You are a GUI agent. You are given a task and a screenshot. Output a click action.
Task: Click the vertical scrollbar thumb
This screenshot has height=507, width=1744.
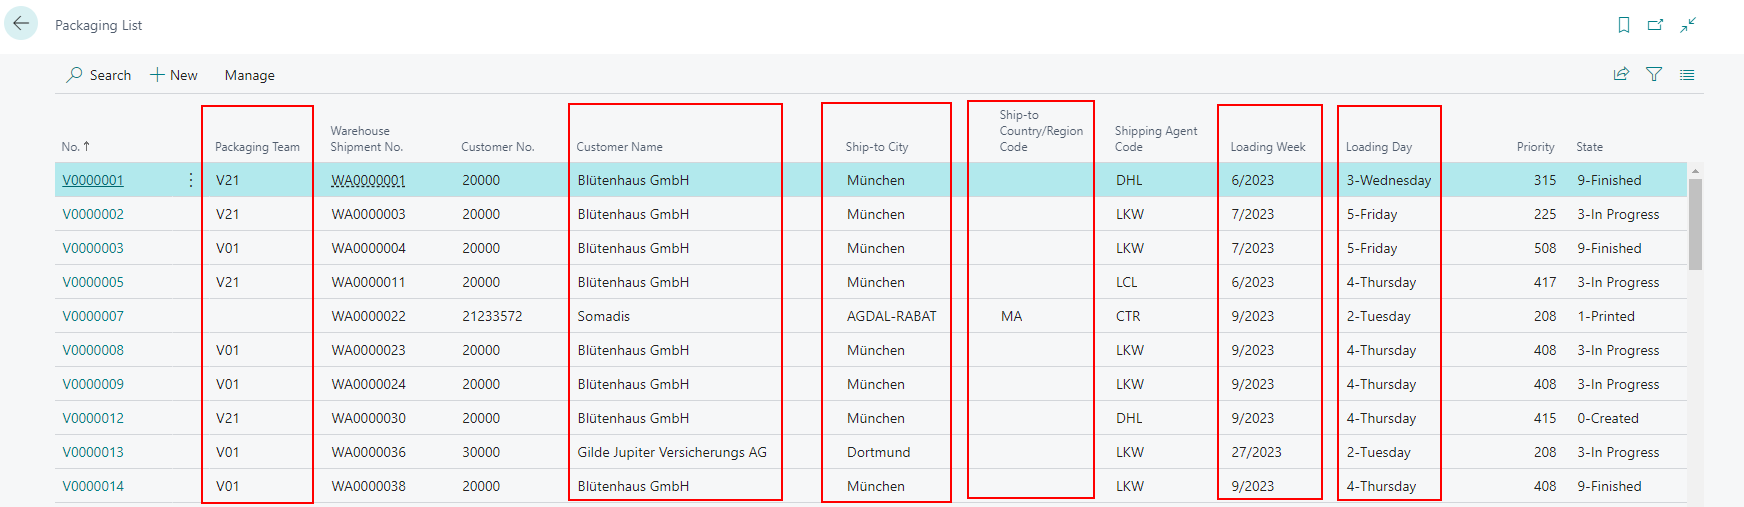pos(1695,225)
